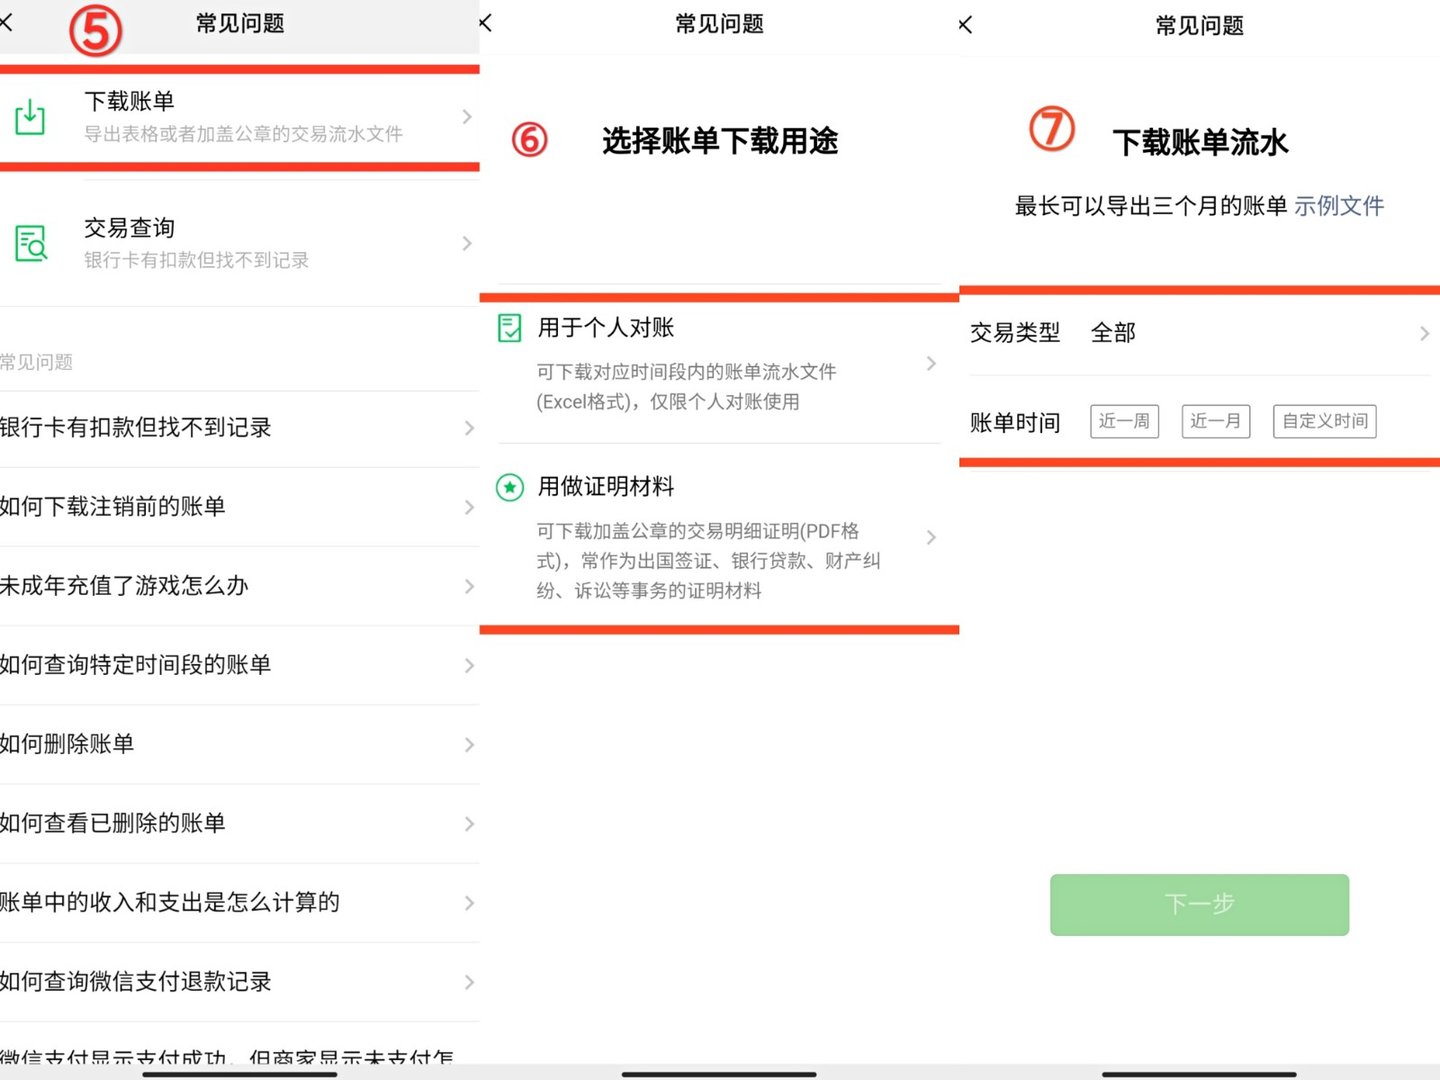Choose the 自定义时间 option
Viewport: 1440px width, 1080px height.
pos(1324,421)
